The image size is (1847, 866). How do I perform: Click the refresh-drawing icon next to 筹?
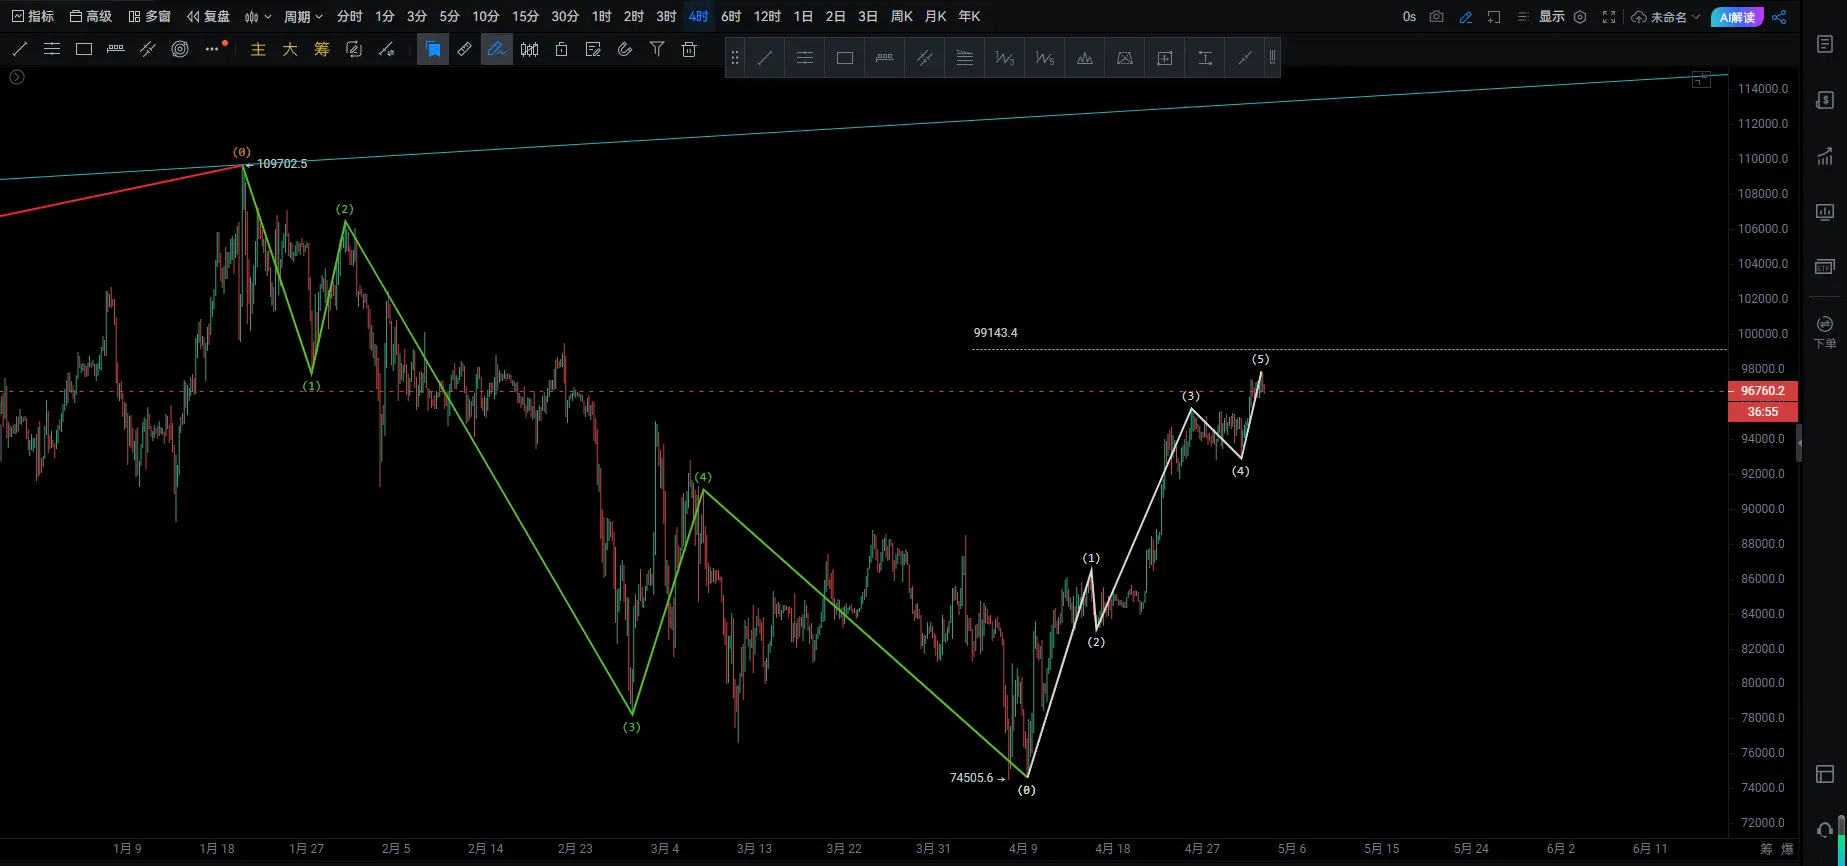(354, 49)
